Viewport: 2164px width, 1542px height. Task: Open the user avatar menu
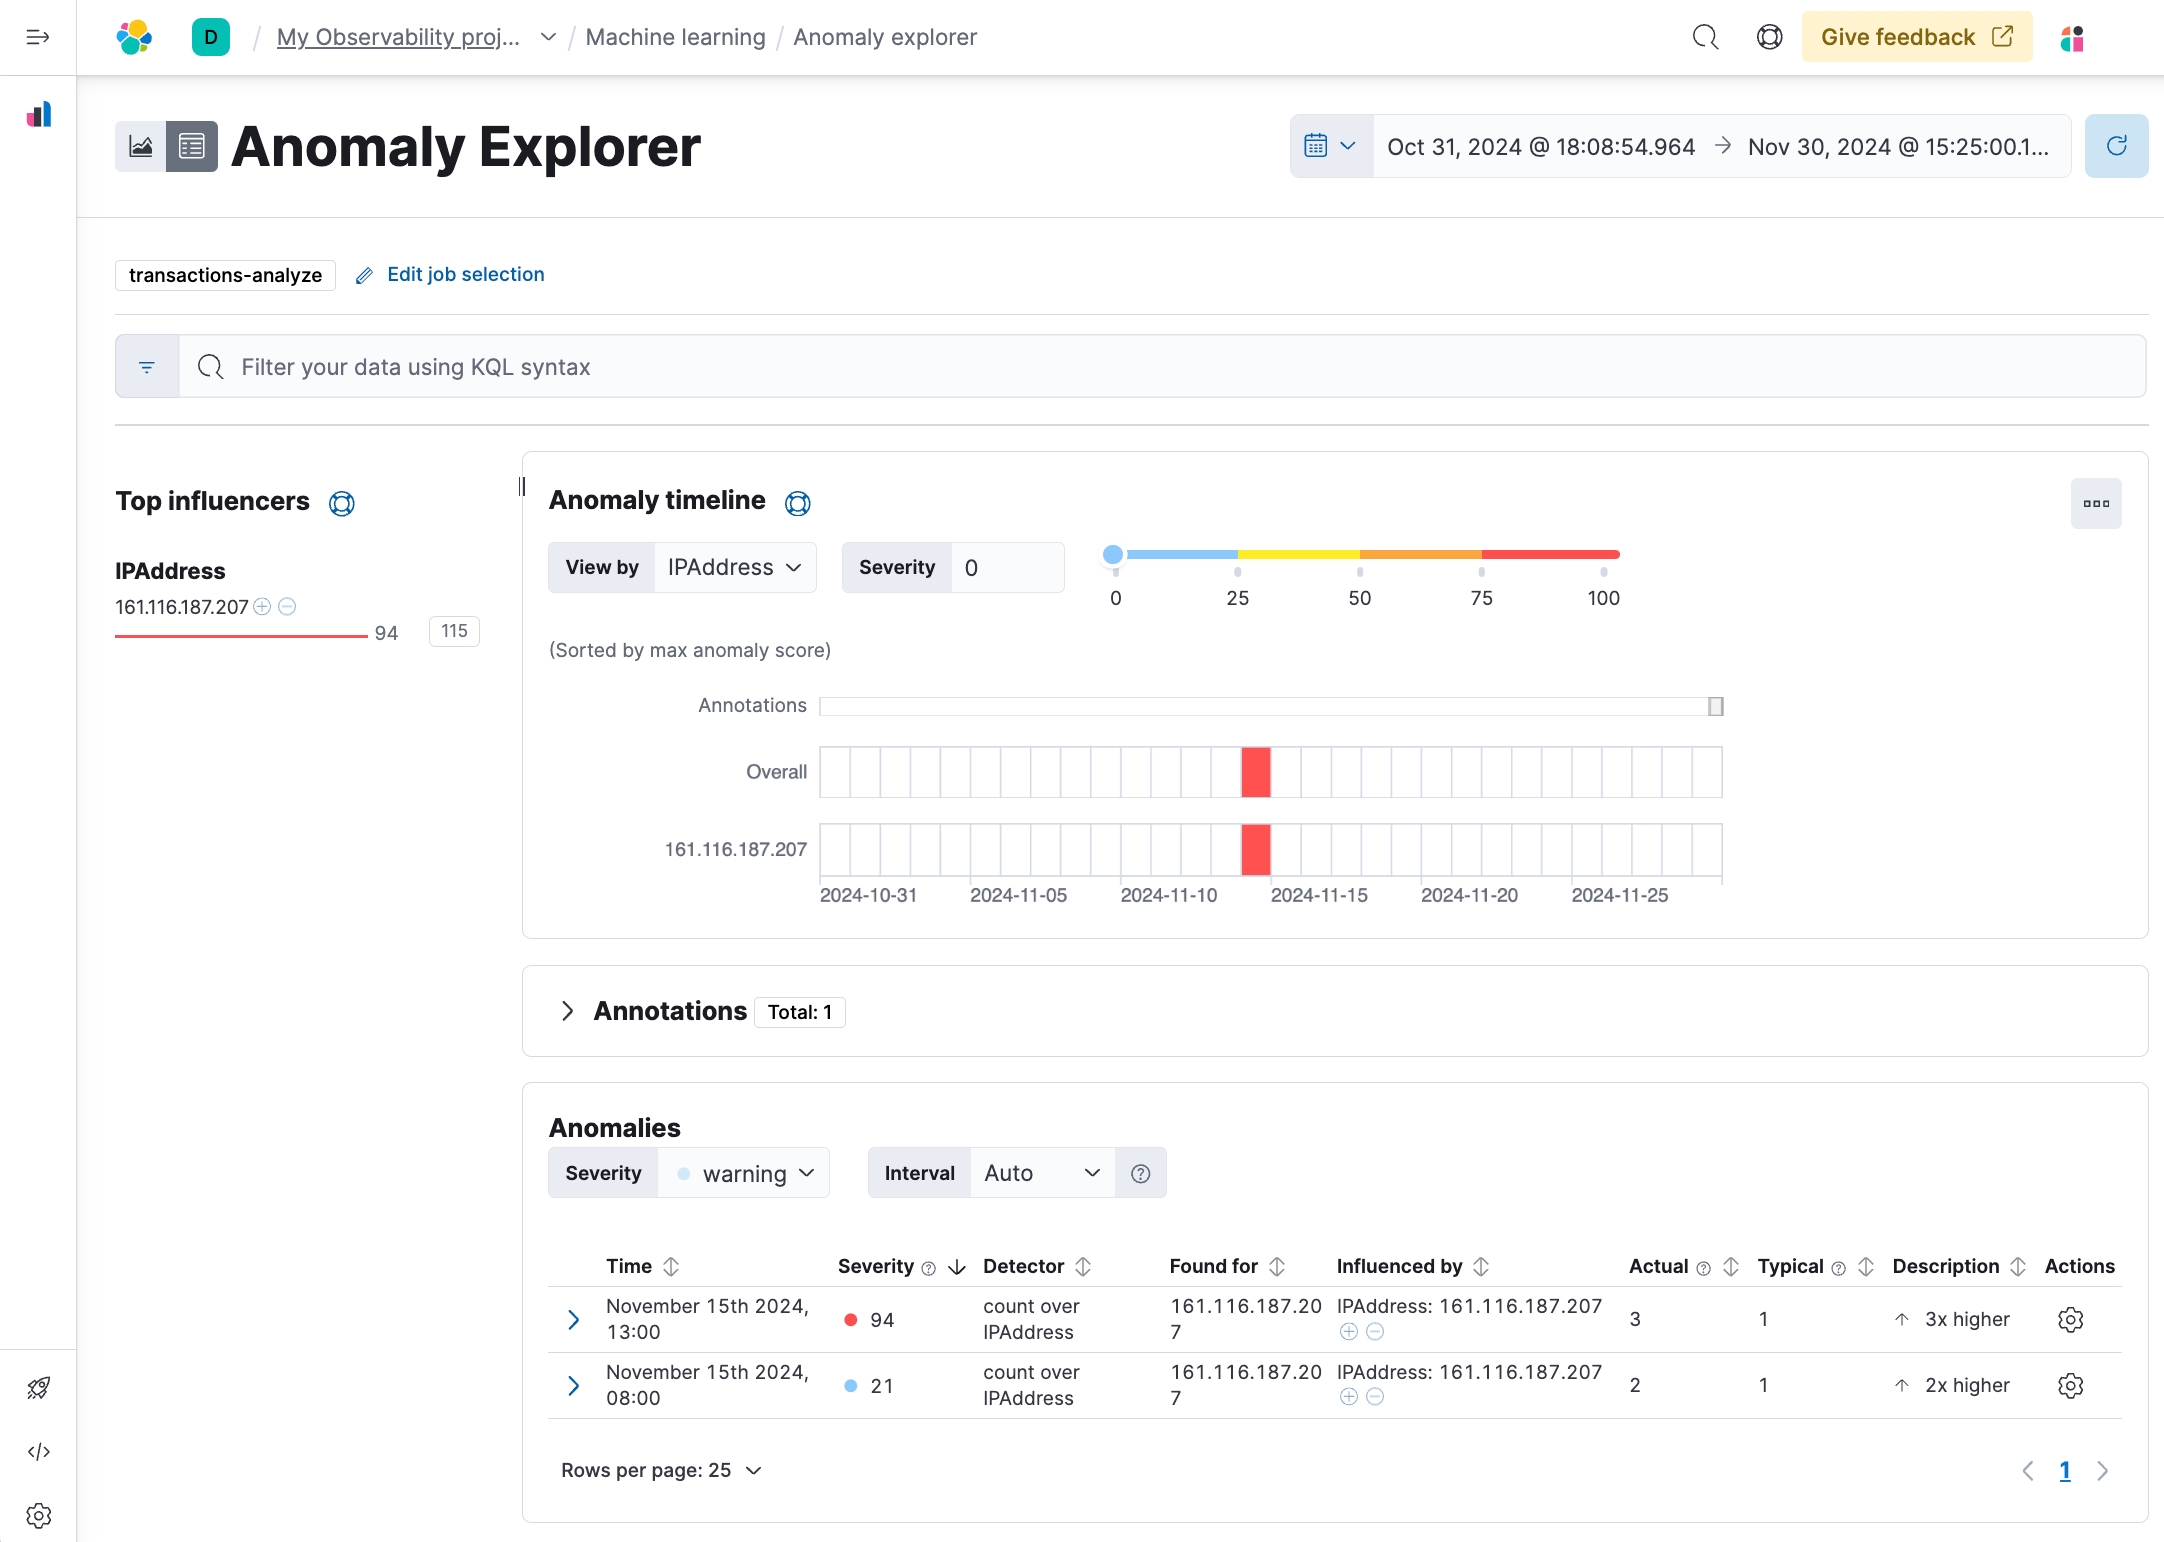pyautogui.click(x=2072, y=38)
